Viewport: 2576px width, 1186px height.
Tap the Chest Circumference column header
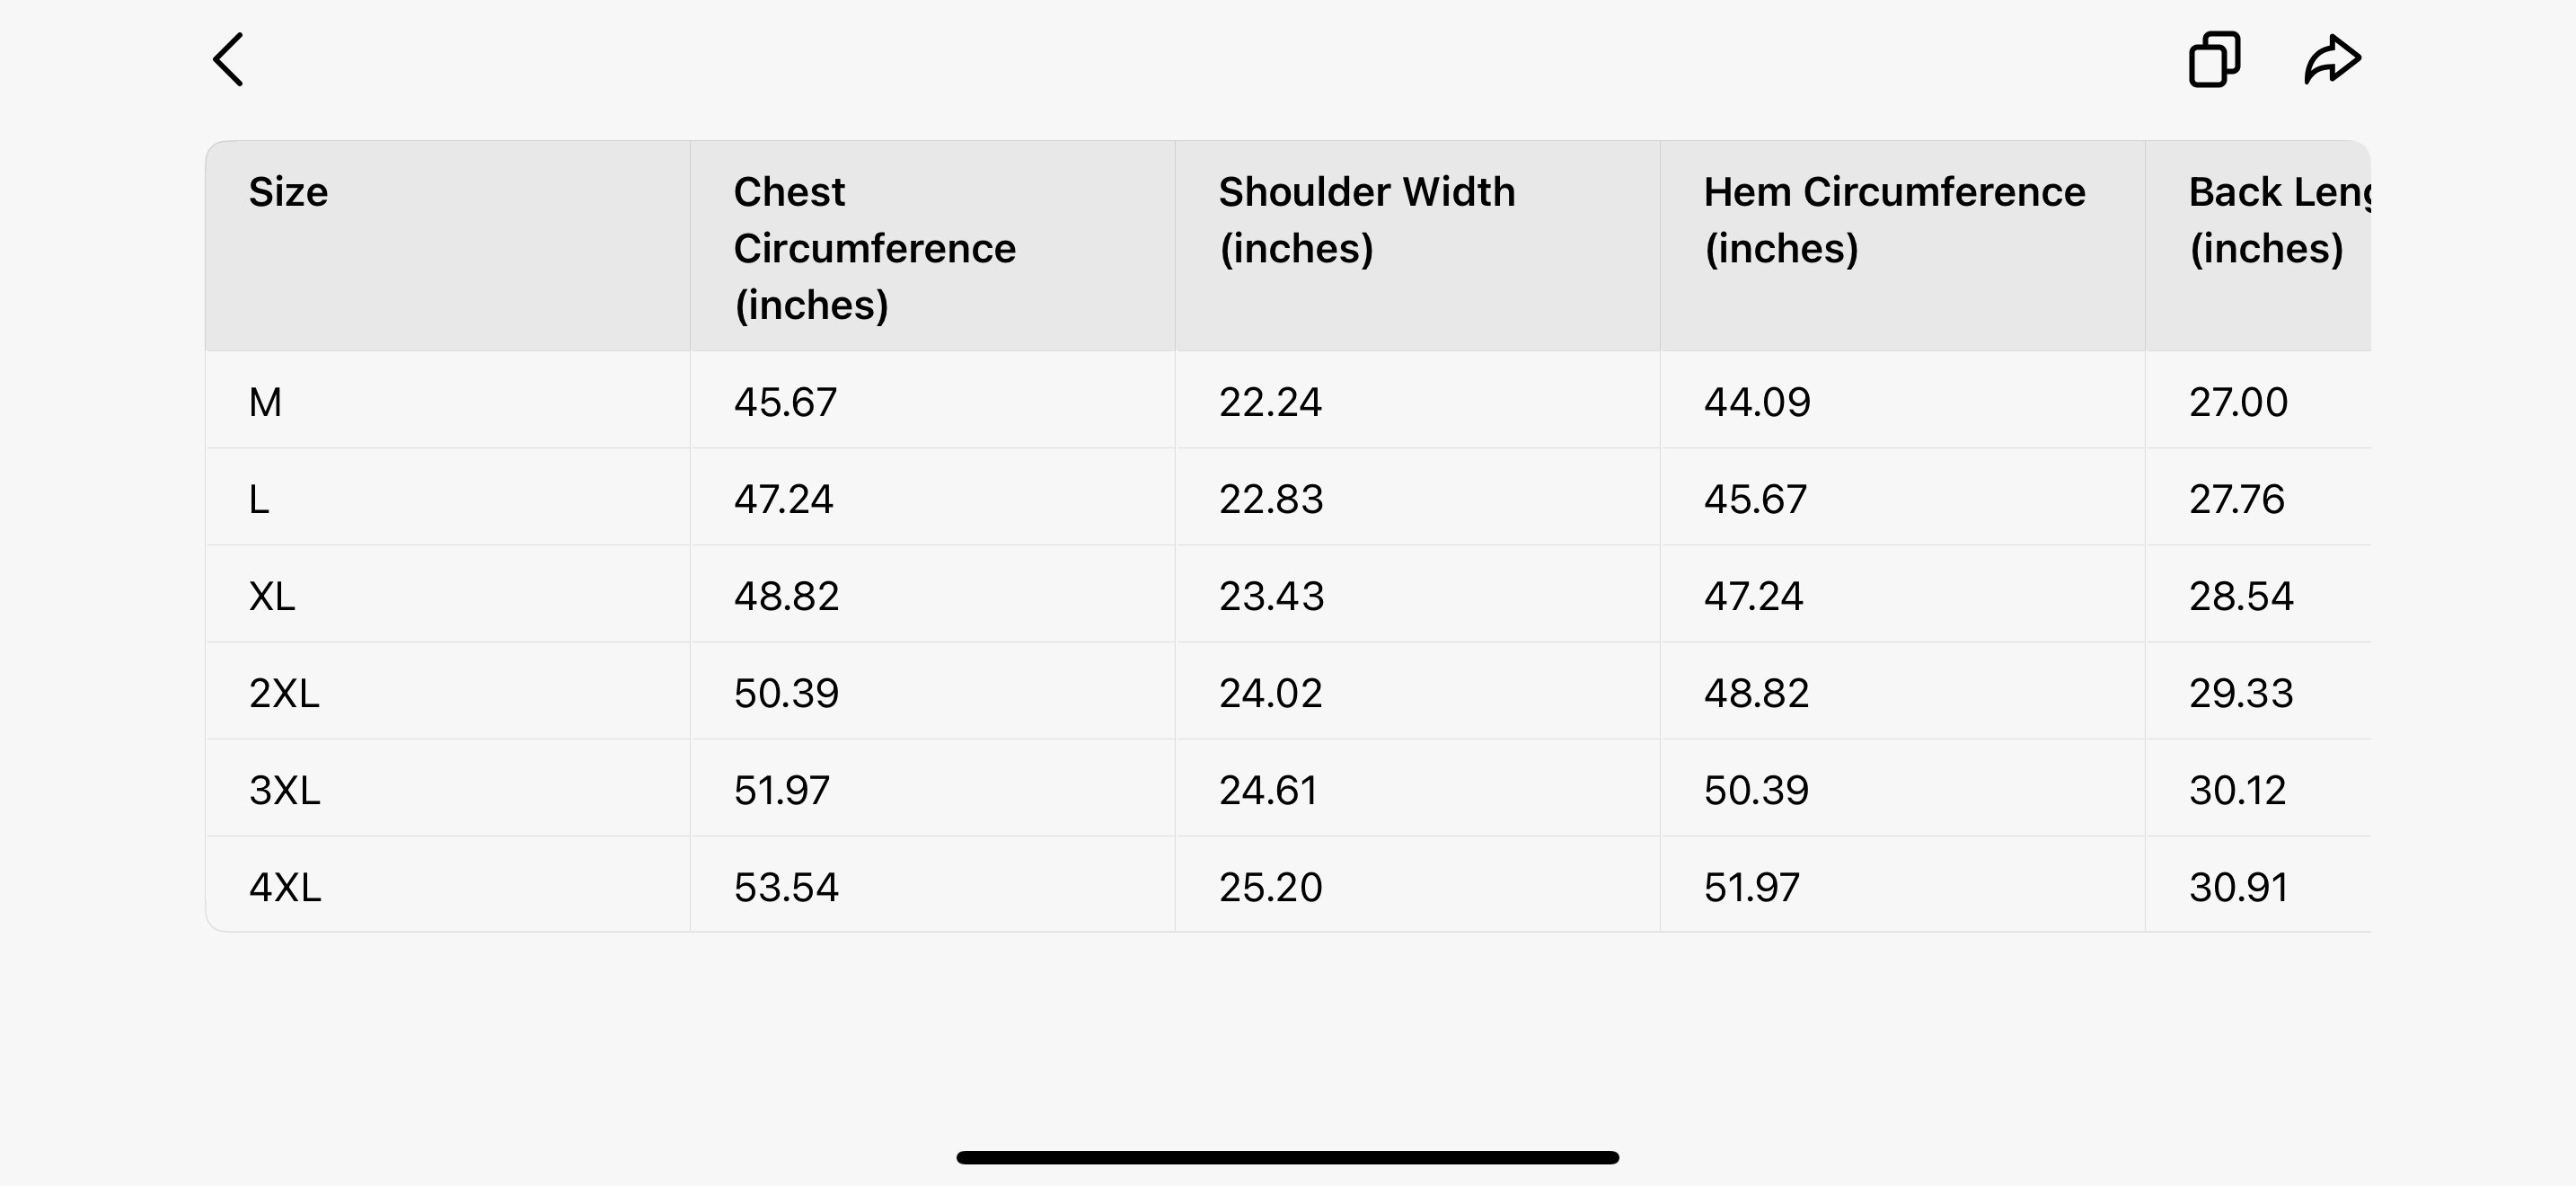click(874, 248)
